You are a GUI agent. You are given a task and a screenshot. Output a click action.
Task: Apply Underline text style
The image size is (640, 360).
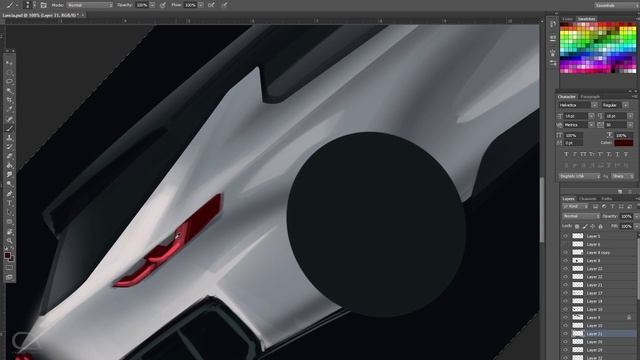[x=617, y=154]
